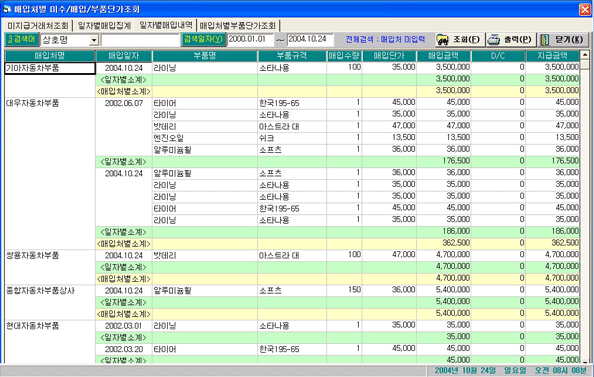594x377 pixels.
Task: Click the 닫기(K) door exit button
Action: pyautogui.click(x=563, y=39)
